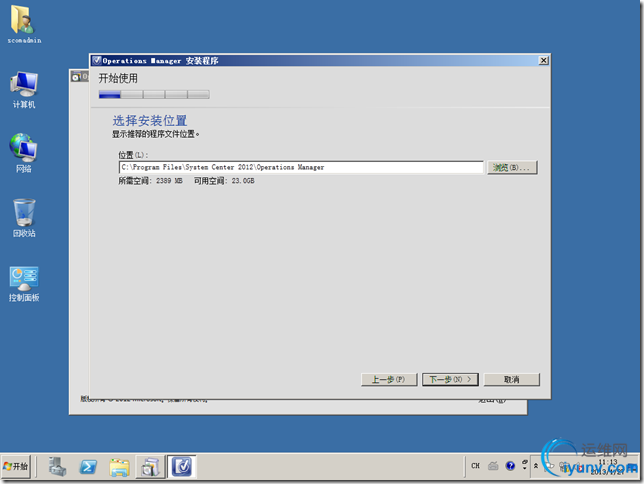Click the 取消 cancel button
This screenshot has height=484, width=644.
(512, 379)
